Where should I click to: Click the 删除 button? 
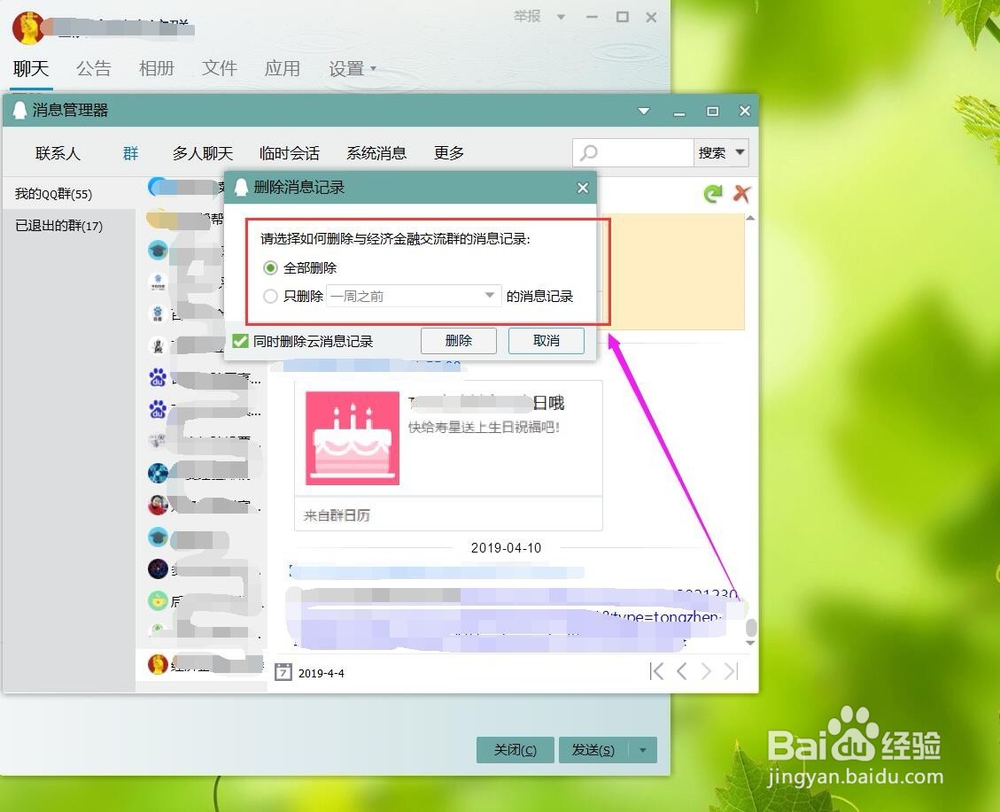tap(458, 340)
